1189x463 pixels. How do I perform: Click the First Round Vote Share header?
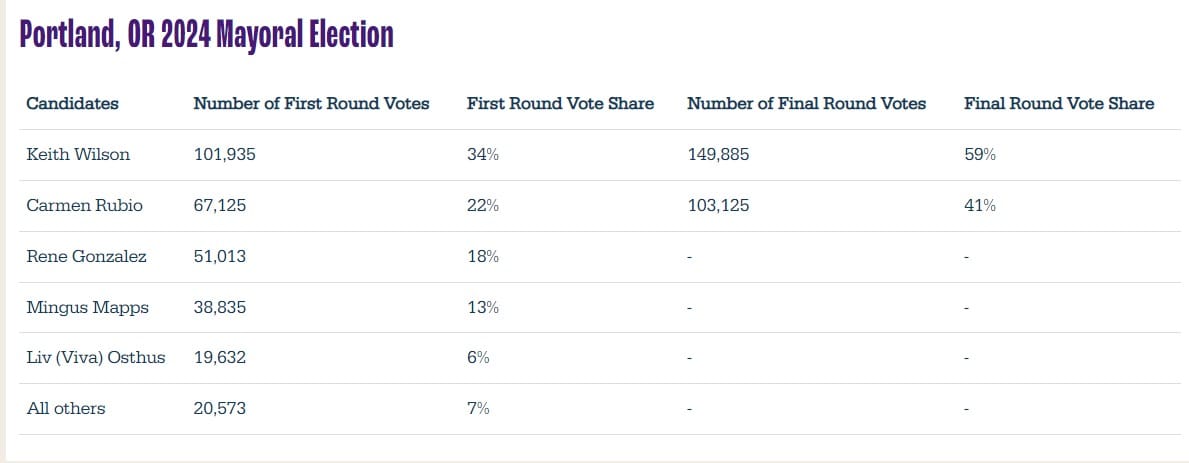point(560,104)
